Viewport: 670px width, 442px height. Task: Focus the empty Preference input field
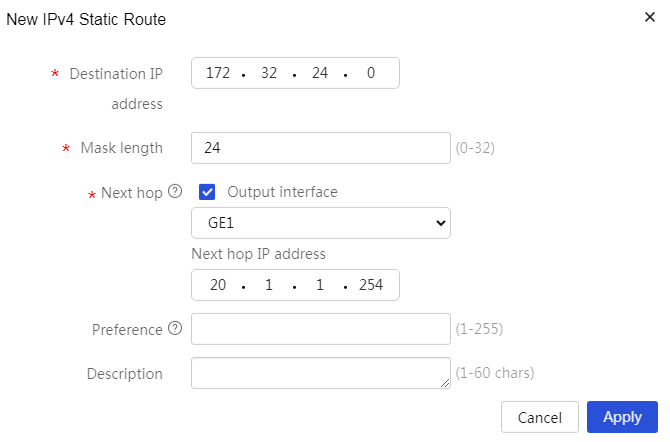tap(321, 329)
